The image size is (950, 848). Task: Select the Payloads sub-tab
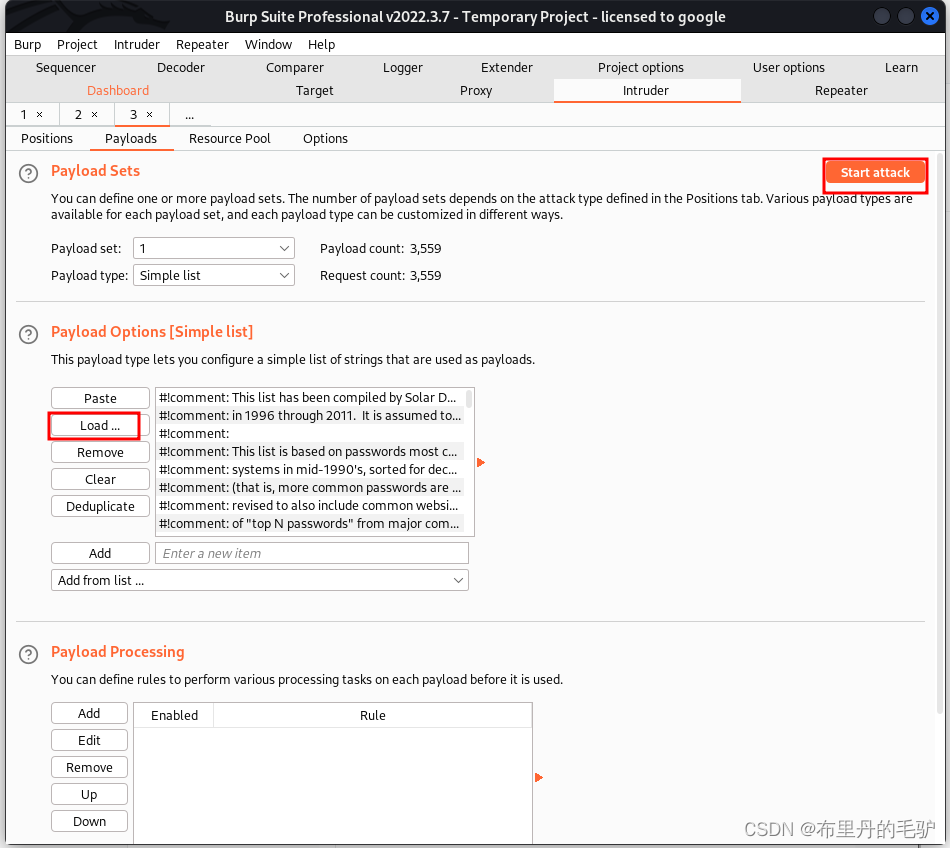131,139
